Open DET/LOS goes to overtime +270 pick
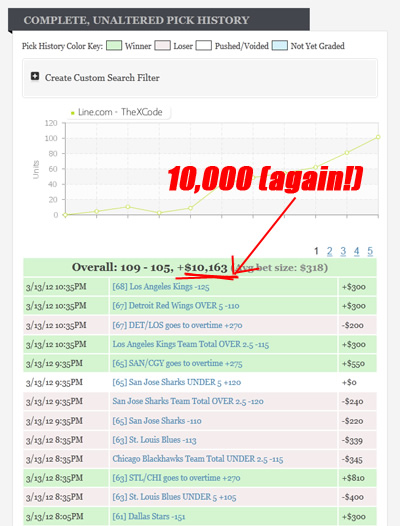The width and height of the screenshot is (400, 526). pyautogui.click(x=177, y=325)
